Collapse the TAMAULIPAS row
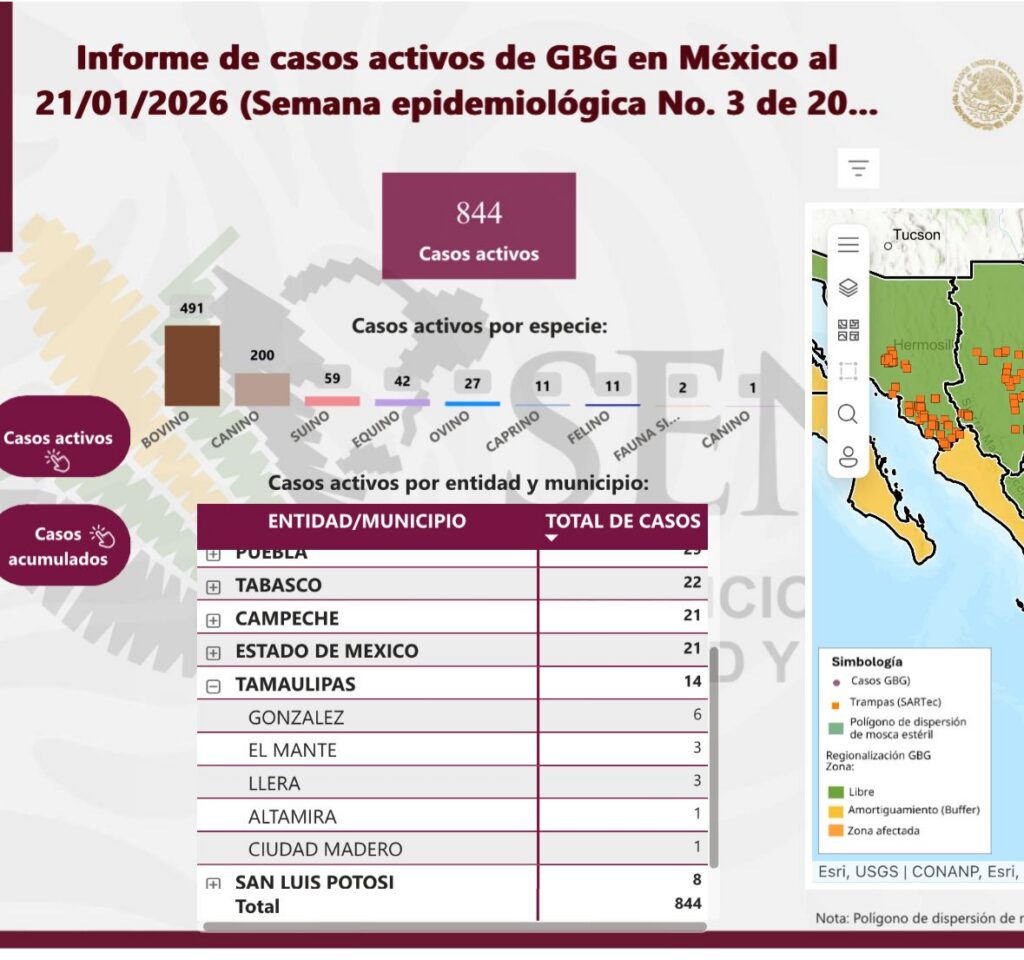 coord(213,686)
